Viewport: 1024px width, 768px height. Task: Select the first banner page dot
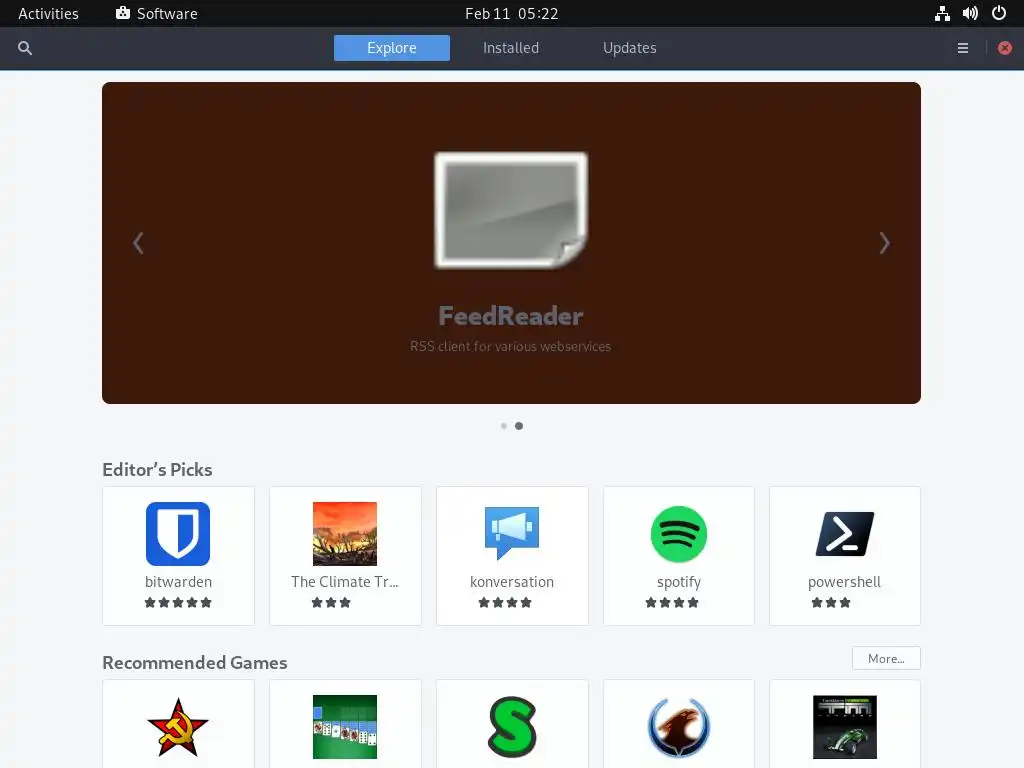pyautogui.click(x=504, y=426)
